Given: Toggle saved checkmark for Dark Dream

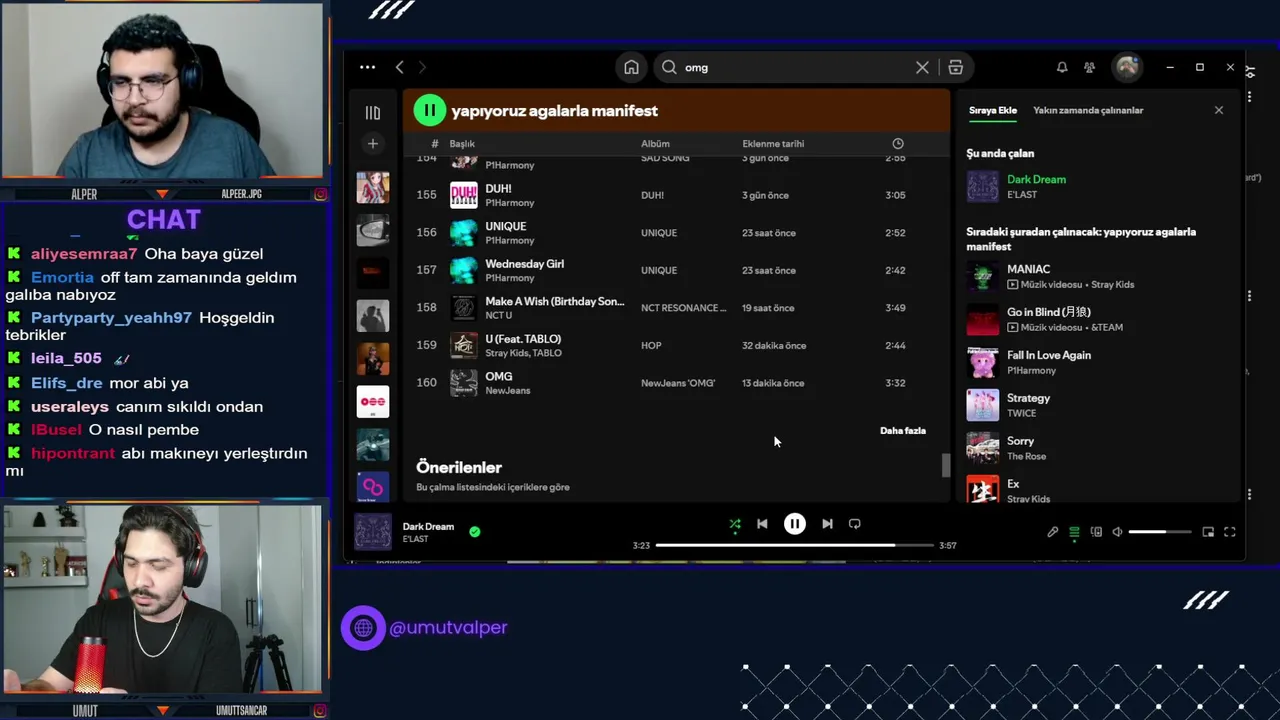Looking at the screenshot, I should tap(475, 532).
